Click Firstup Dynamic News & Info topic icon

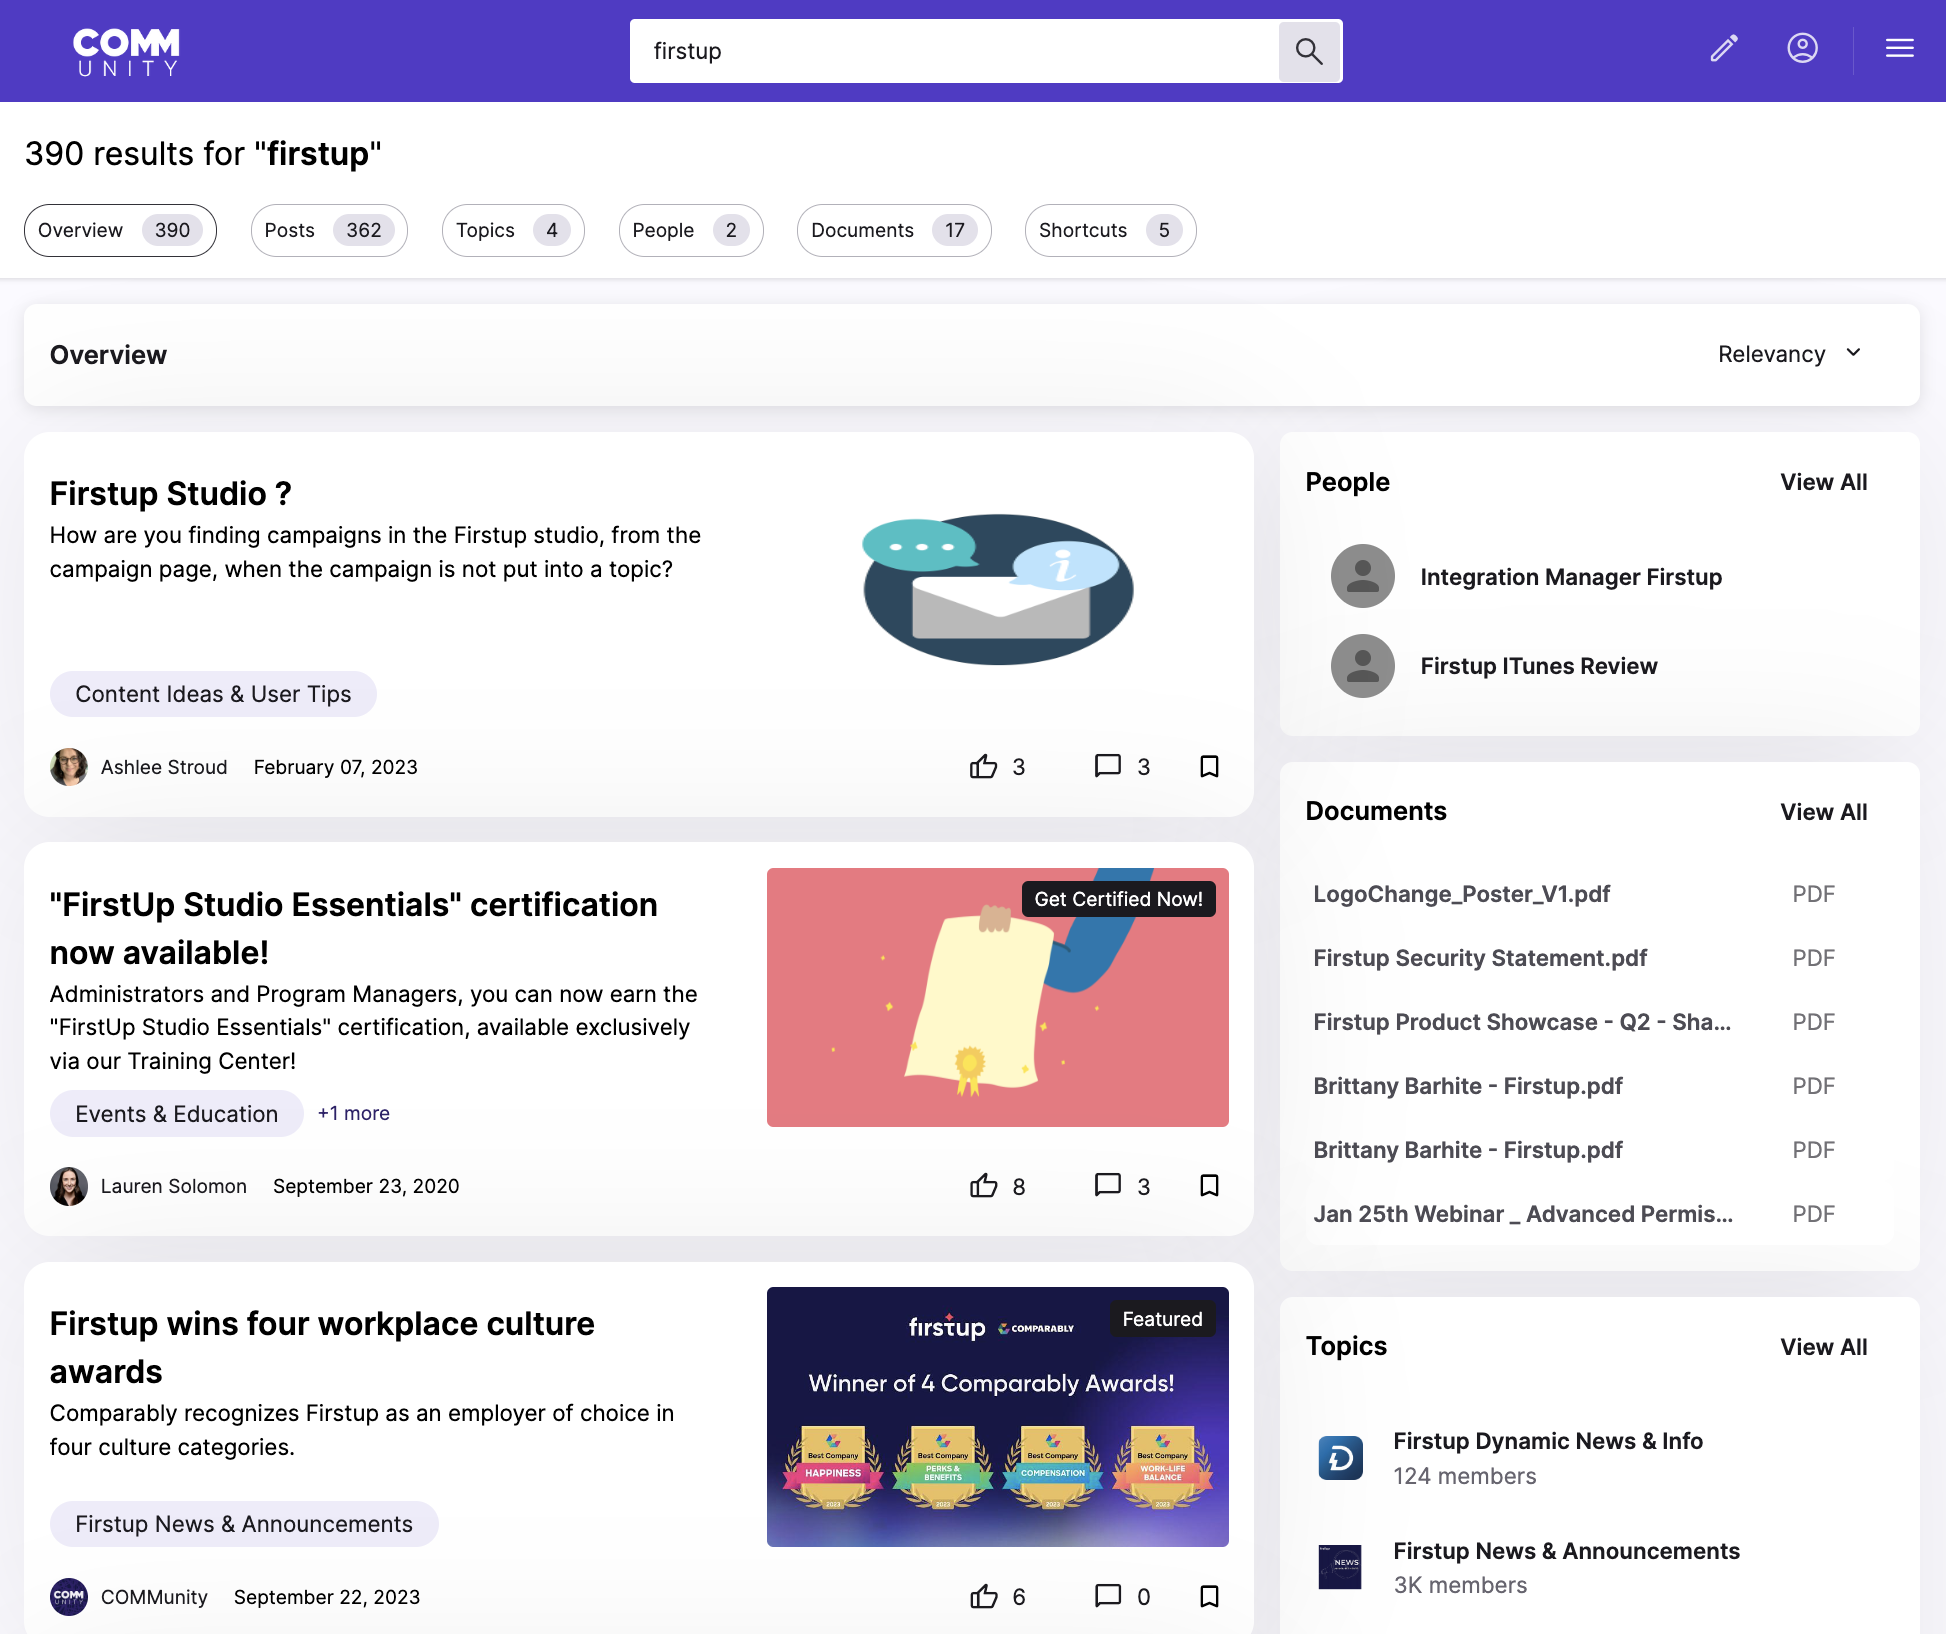[x=1340, y=1458]
